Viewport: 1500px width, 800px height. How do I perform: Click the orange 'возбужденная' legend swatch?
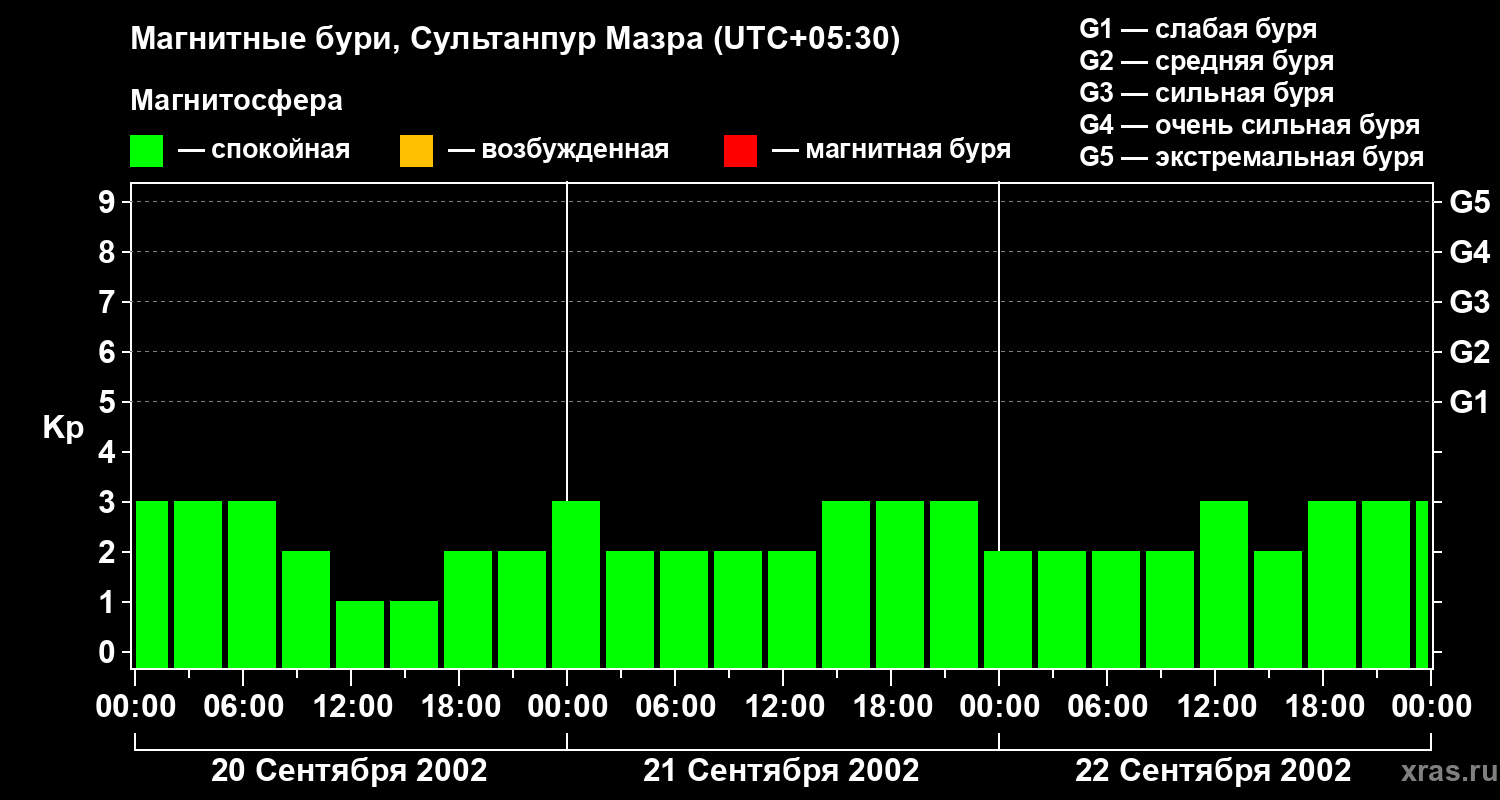(x=416, y=151)
